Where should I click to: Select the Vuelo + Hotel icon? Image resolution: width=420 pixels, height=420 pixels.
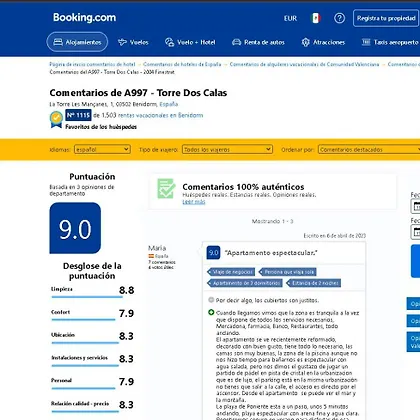pos(170,42)
